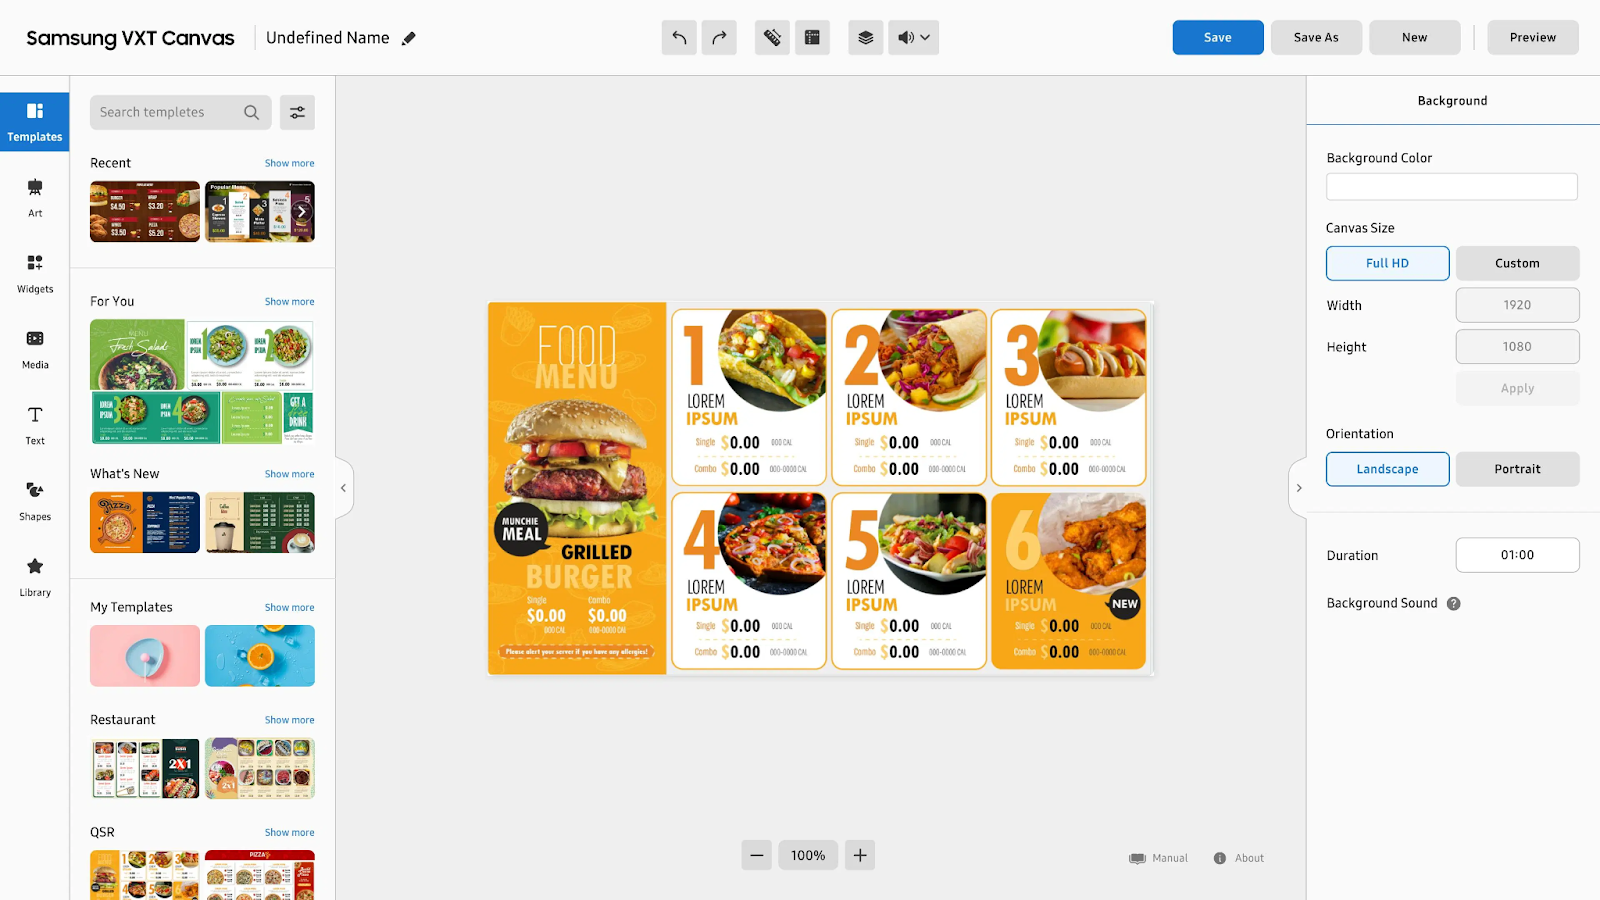Select the Shapes sidebar icon
This screenshot has height=900, width=1600.
35,501
